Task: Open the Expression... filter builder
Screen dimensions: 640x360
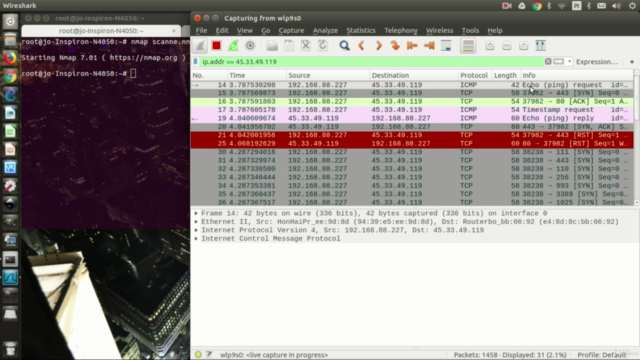Action: [596, 62]
